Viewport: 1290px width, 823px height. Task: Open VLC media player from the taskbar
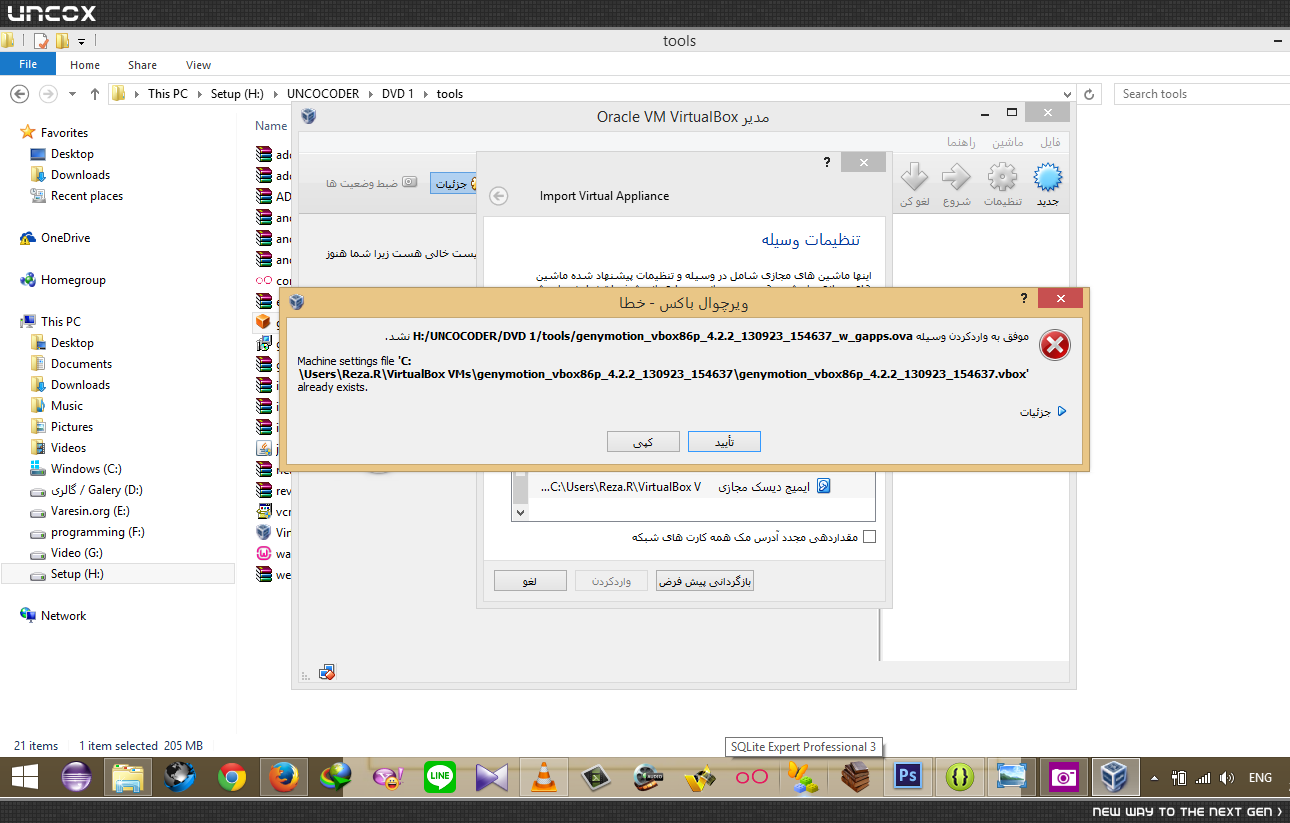pyautogui.click(x=544, y=776)
